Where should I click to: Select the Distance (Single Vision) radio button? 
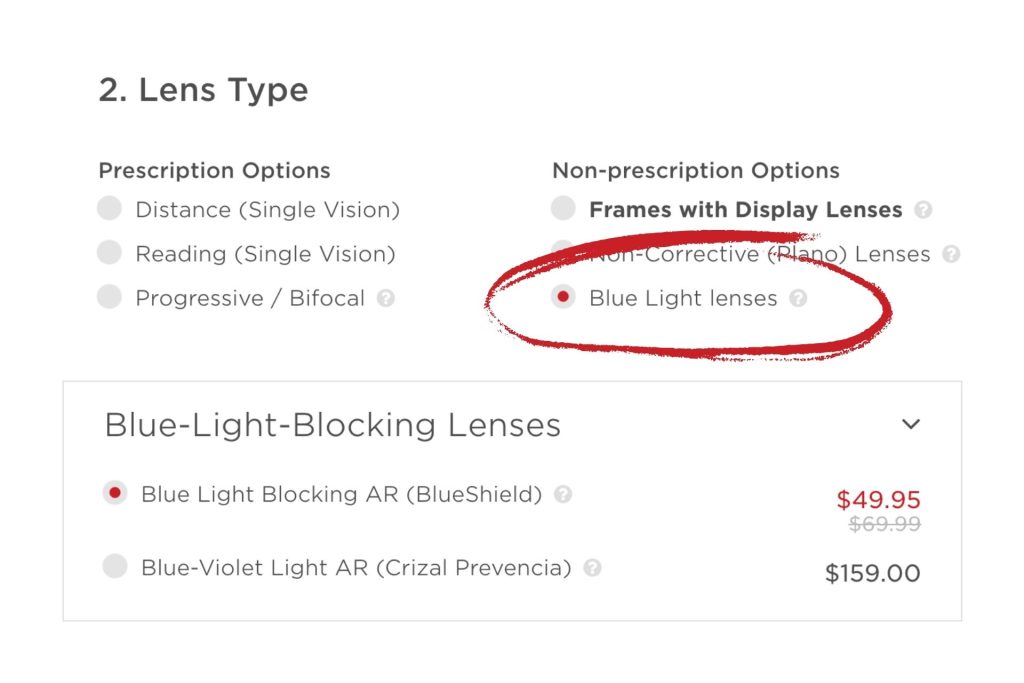(x=108, y=208)
